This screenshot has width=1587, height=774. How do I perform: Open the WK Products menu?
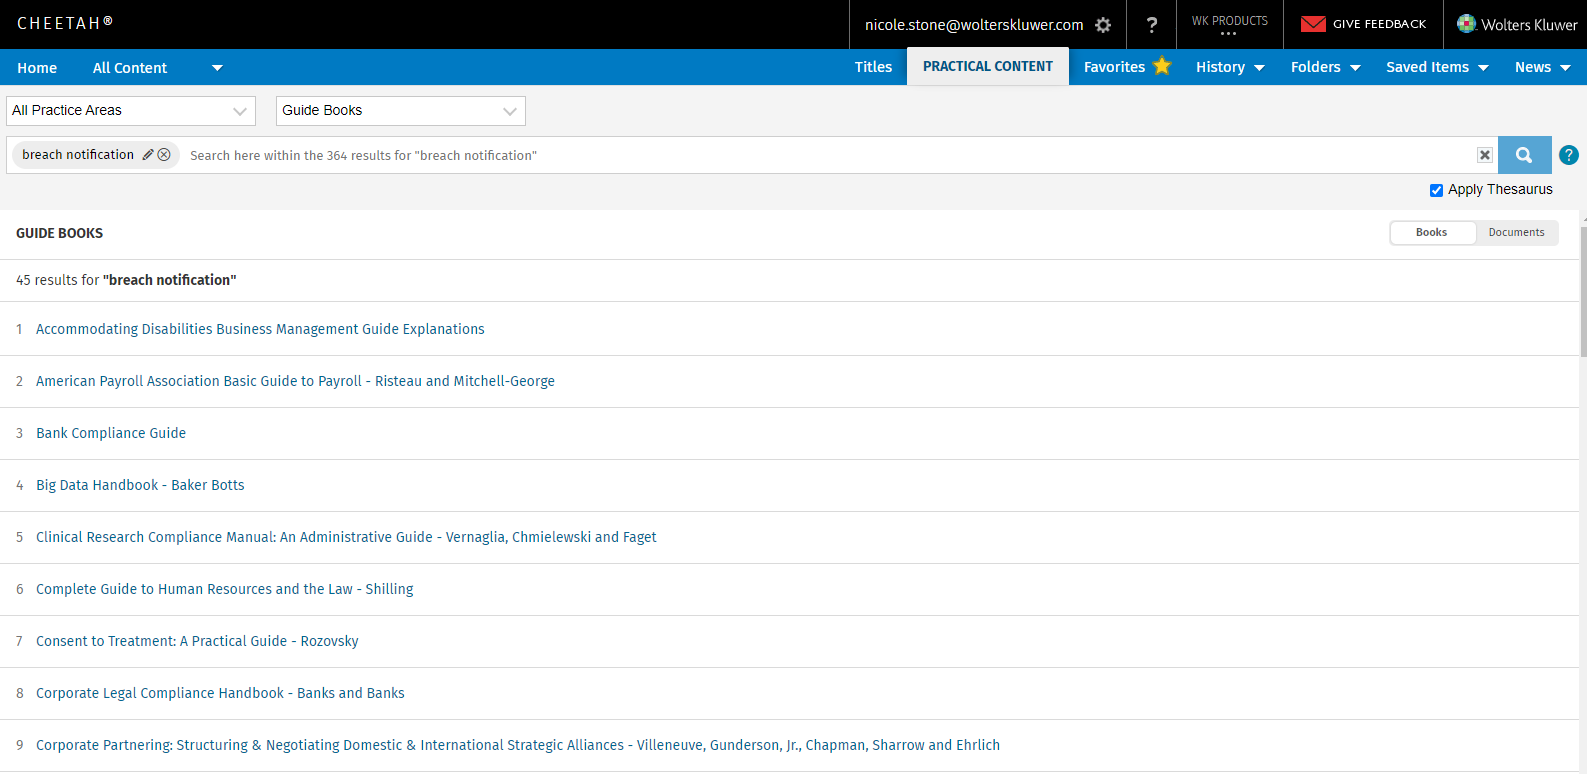(x=1229, y=25)
